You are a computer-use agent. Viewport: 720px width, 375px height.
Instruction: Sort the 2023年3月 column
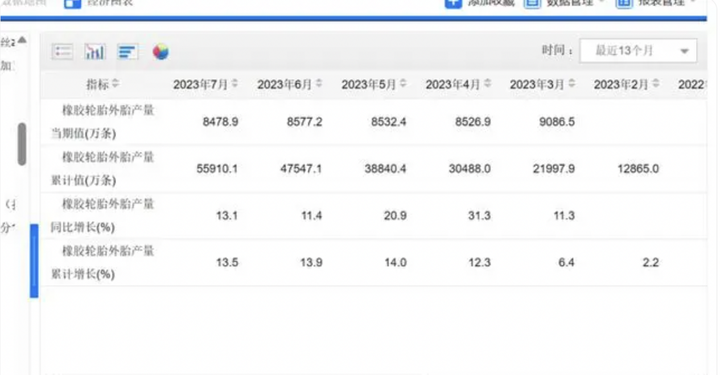coord(572,84)
